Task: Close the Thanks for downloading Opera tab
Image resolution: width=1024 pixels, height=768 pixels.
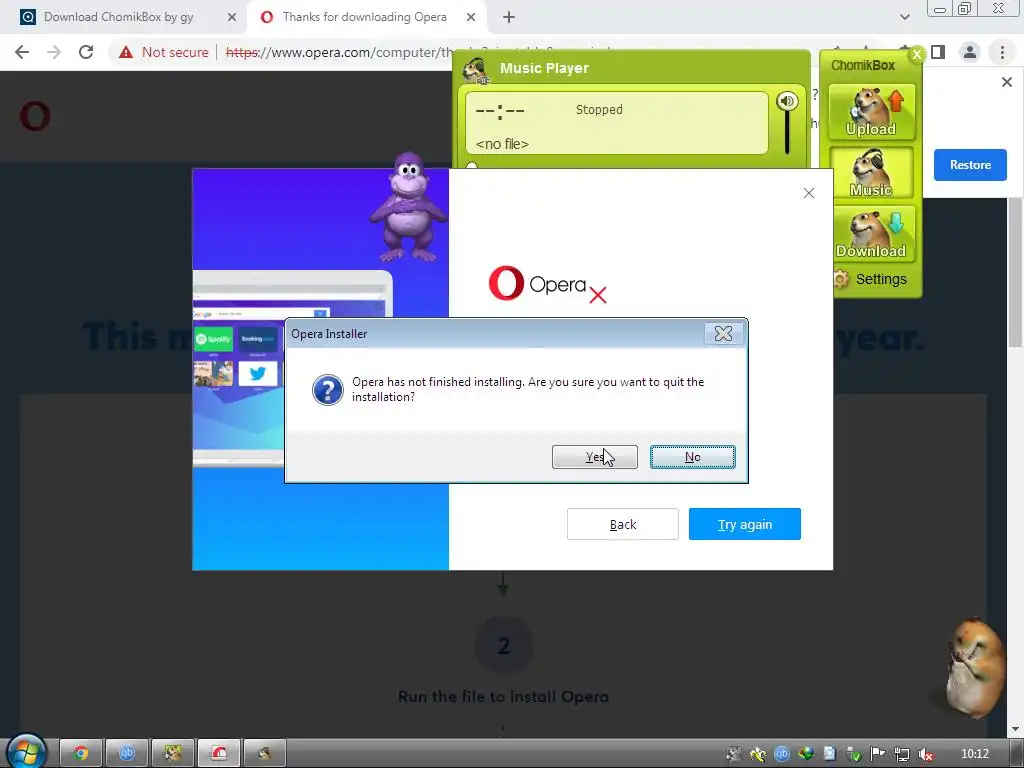Action: (471, 18)
